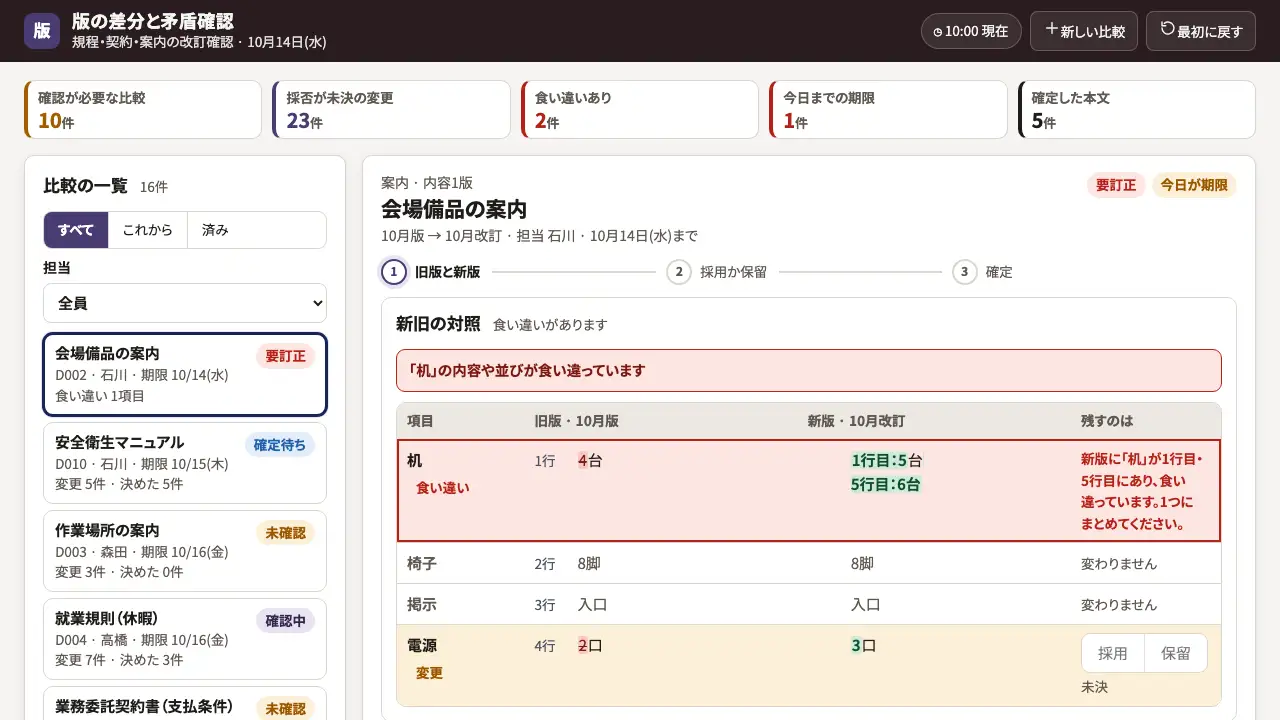The height and width of the screenshot is (720, 1280).
Task: Select the 食い違いあり summary card
Action: pyautogui.click(x=640, y=110)
